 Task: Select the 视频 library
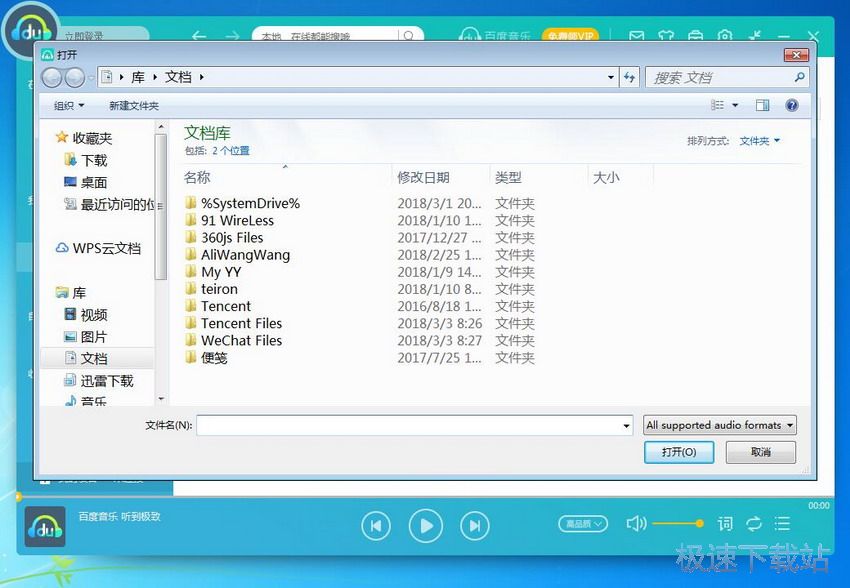(x=86, y=314)
